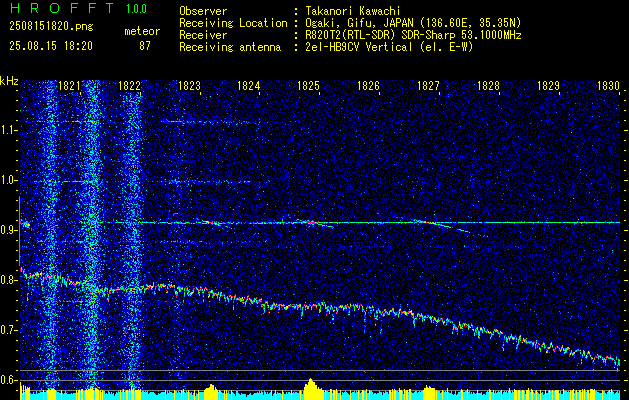The width and height of the screenshot is (629, 400).
Task: Click the 2el-HB9CV Vertical antenna text
Action: click(389, 47)
